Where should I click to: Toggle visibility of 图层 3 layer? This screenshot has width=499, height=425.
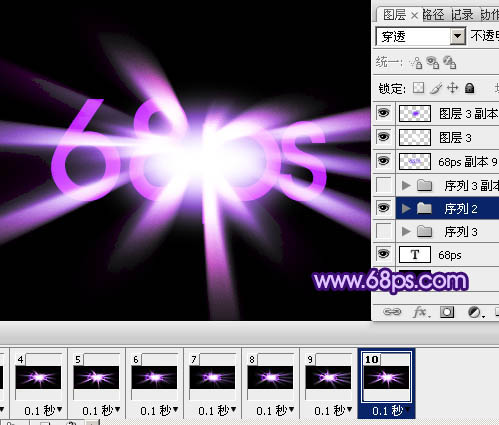pos(384,137)
